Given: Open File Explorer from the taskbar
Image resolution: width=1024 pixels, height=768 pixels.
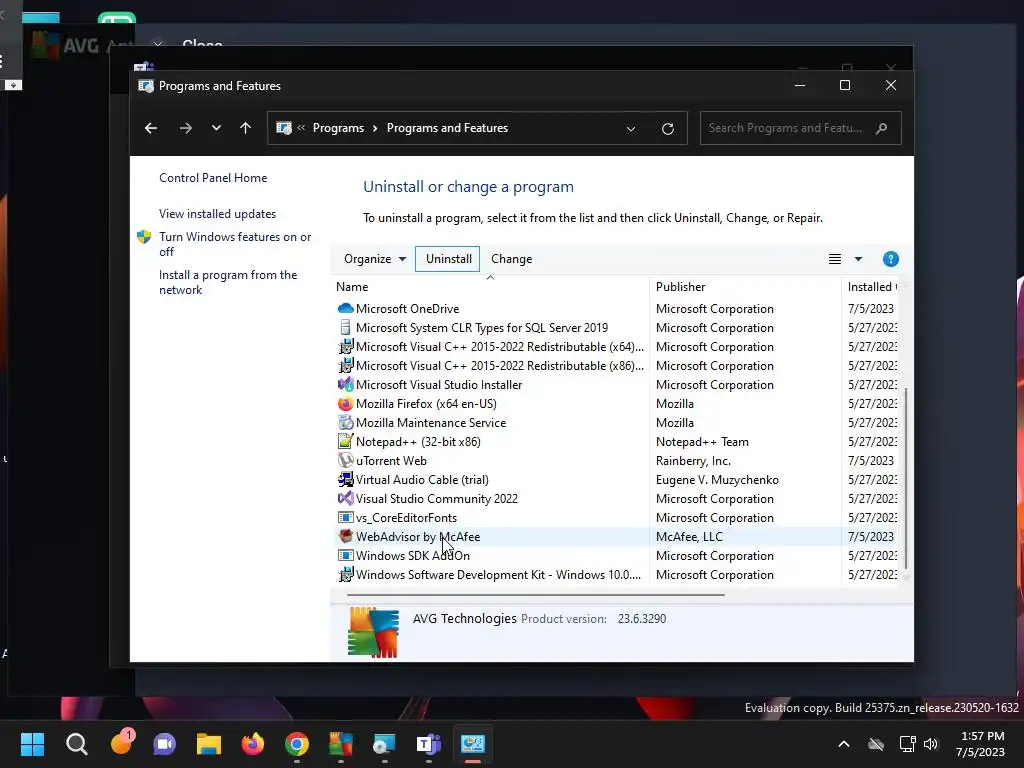Looking at the screenshot, I should pyautogui.click(x=209, y=744).
